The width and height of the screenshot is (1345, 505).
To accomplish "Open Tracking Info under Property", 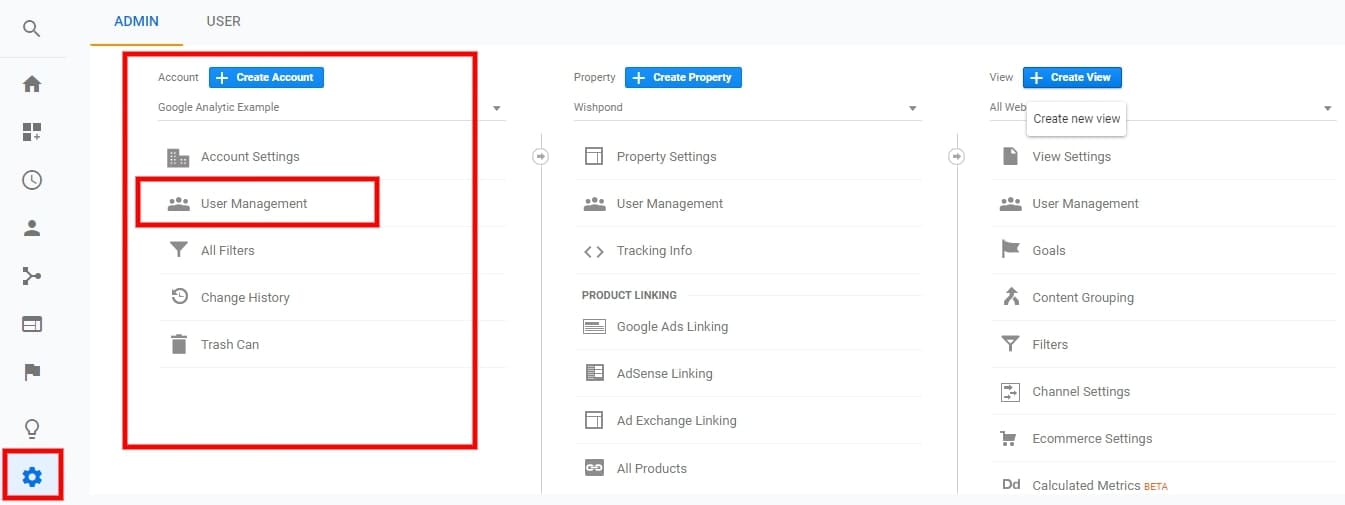I will tap(654, 251).
